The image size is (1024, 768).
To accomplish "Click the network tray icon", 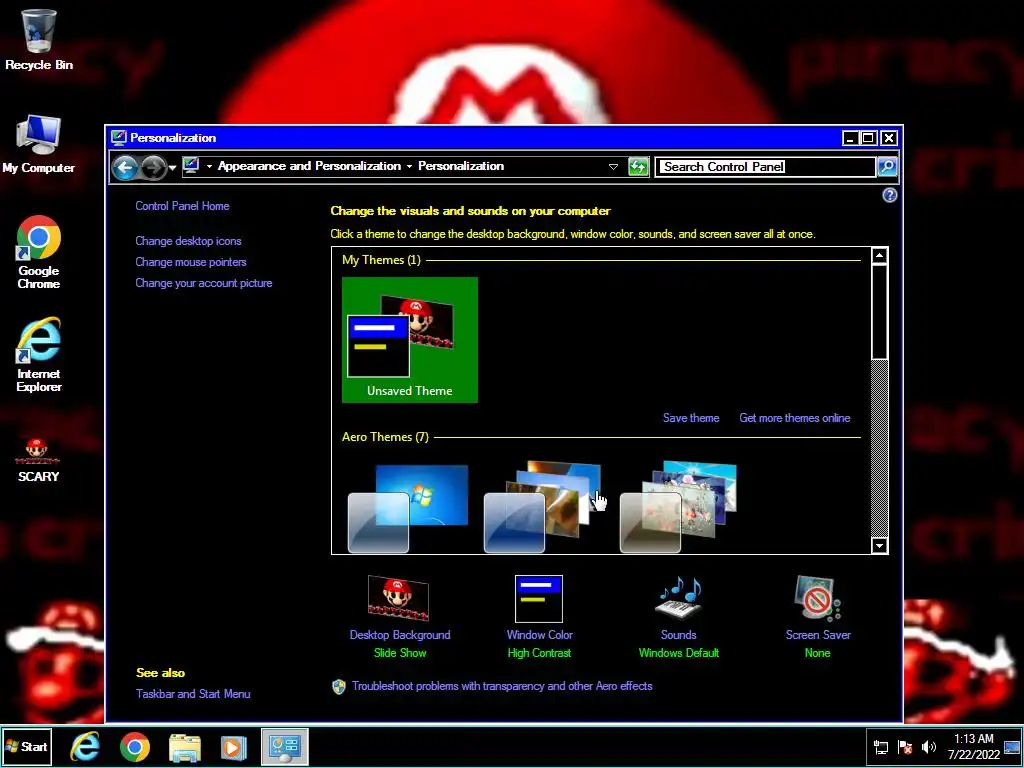I will click(x=880, y=747).
